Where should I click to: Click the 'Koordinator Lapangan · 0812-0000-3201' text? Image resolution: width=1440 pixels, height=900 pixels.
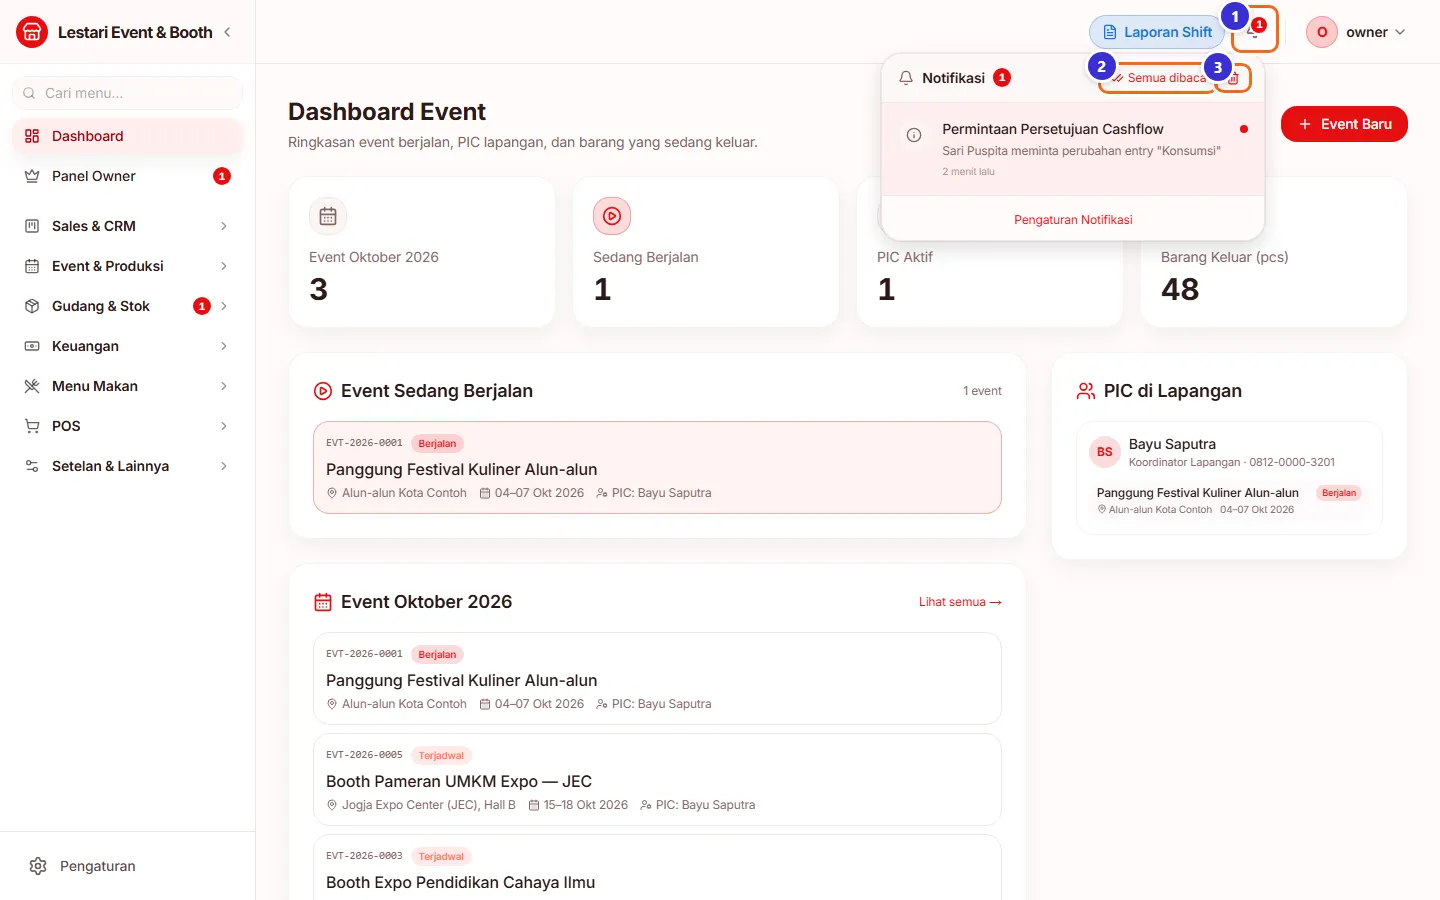(1232, 462)
